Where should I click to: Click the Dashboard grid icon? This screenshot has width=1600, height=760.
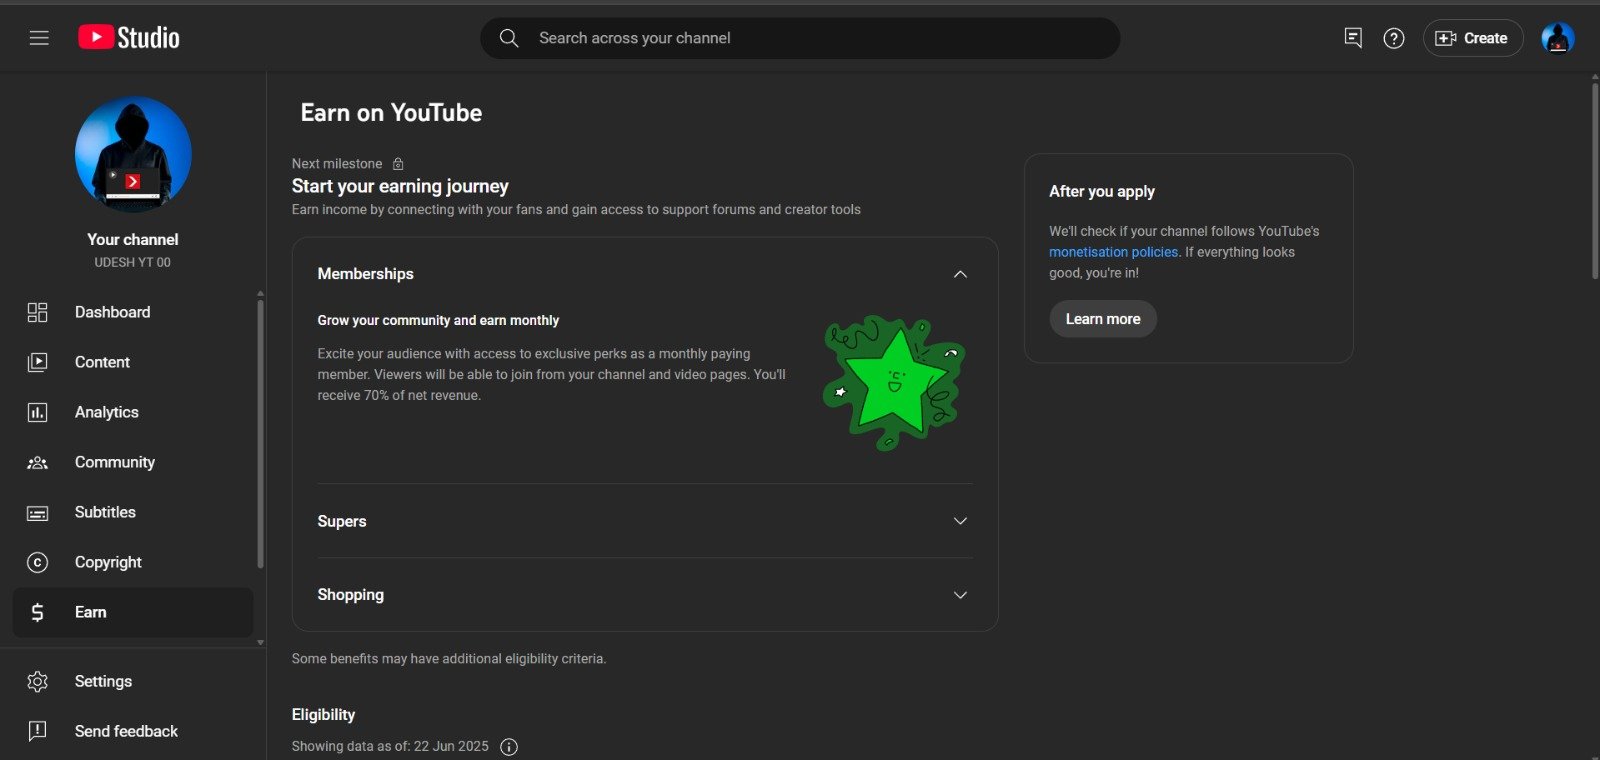click(37, 312)
